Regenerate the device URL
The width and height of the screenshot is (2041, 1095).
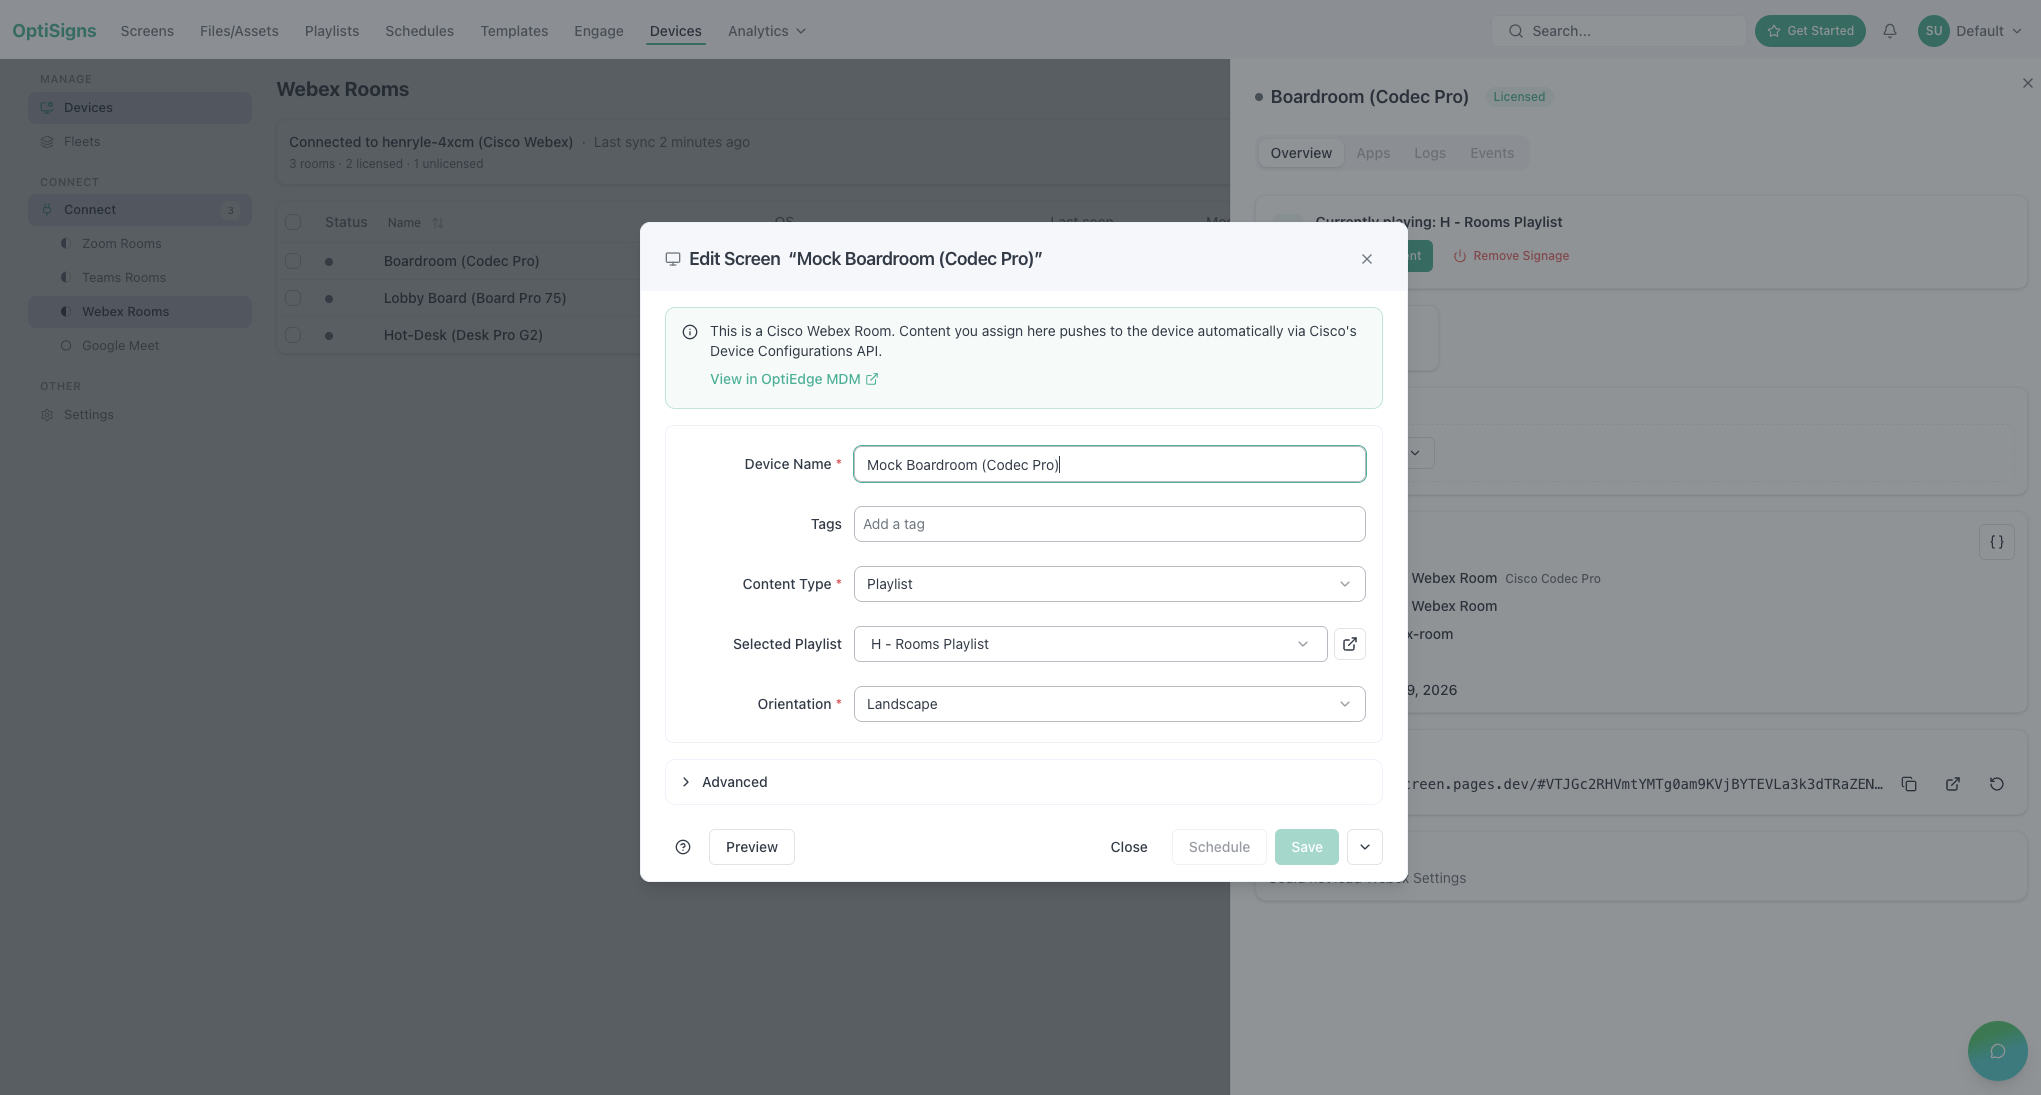(x=1997, y=784)
